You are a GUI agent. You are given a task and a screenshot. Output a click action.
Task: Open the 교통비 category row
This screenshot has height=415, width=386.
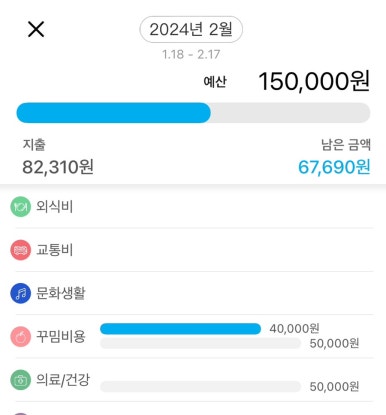pyautogui.click(x=193, y=250)
